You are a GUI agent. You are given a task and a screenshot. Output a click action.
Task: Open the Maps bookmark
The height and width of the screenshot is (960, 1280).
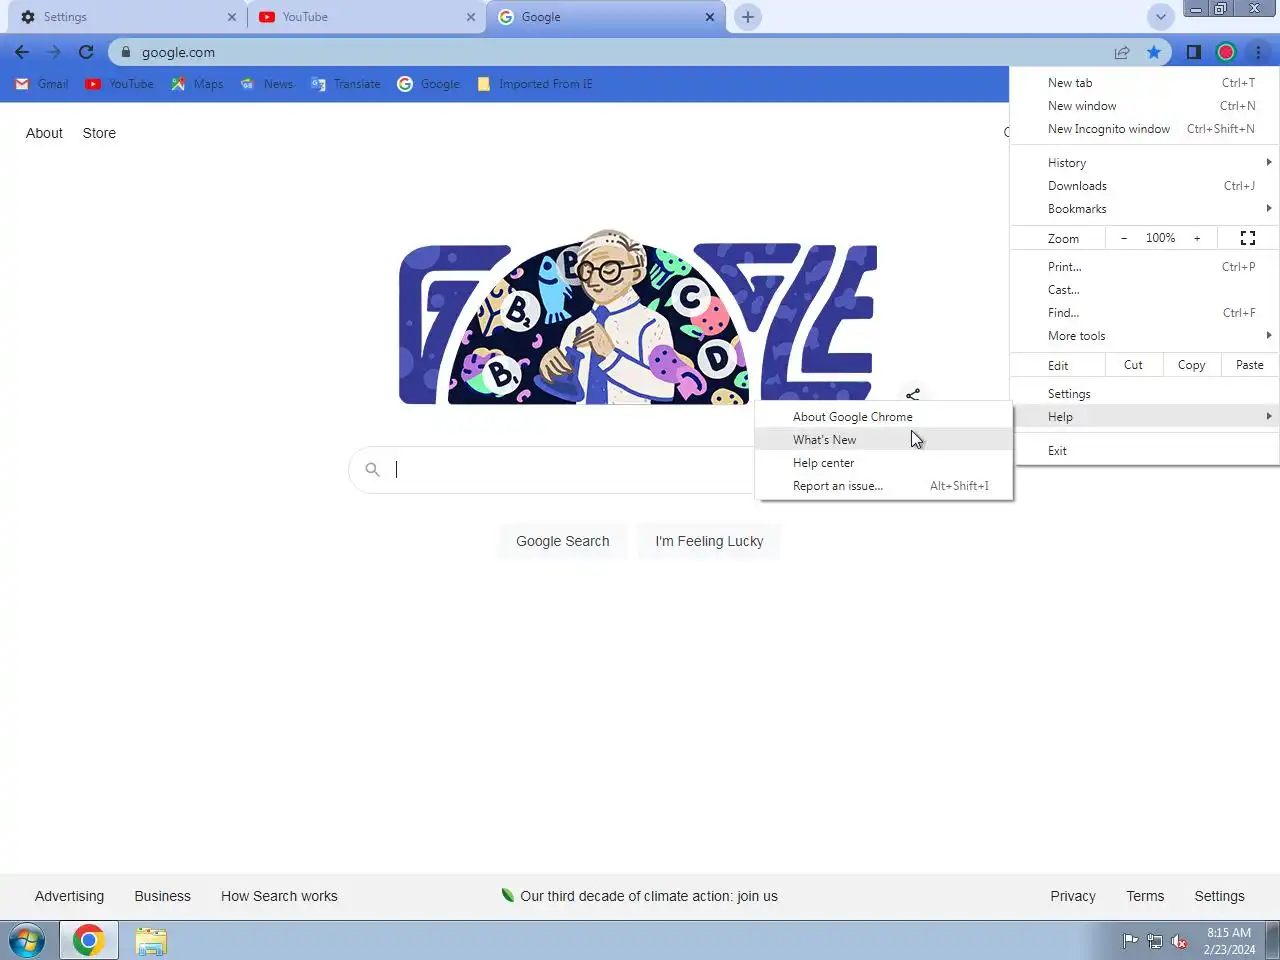point(197,84)
